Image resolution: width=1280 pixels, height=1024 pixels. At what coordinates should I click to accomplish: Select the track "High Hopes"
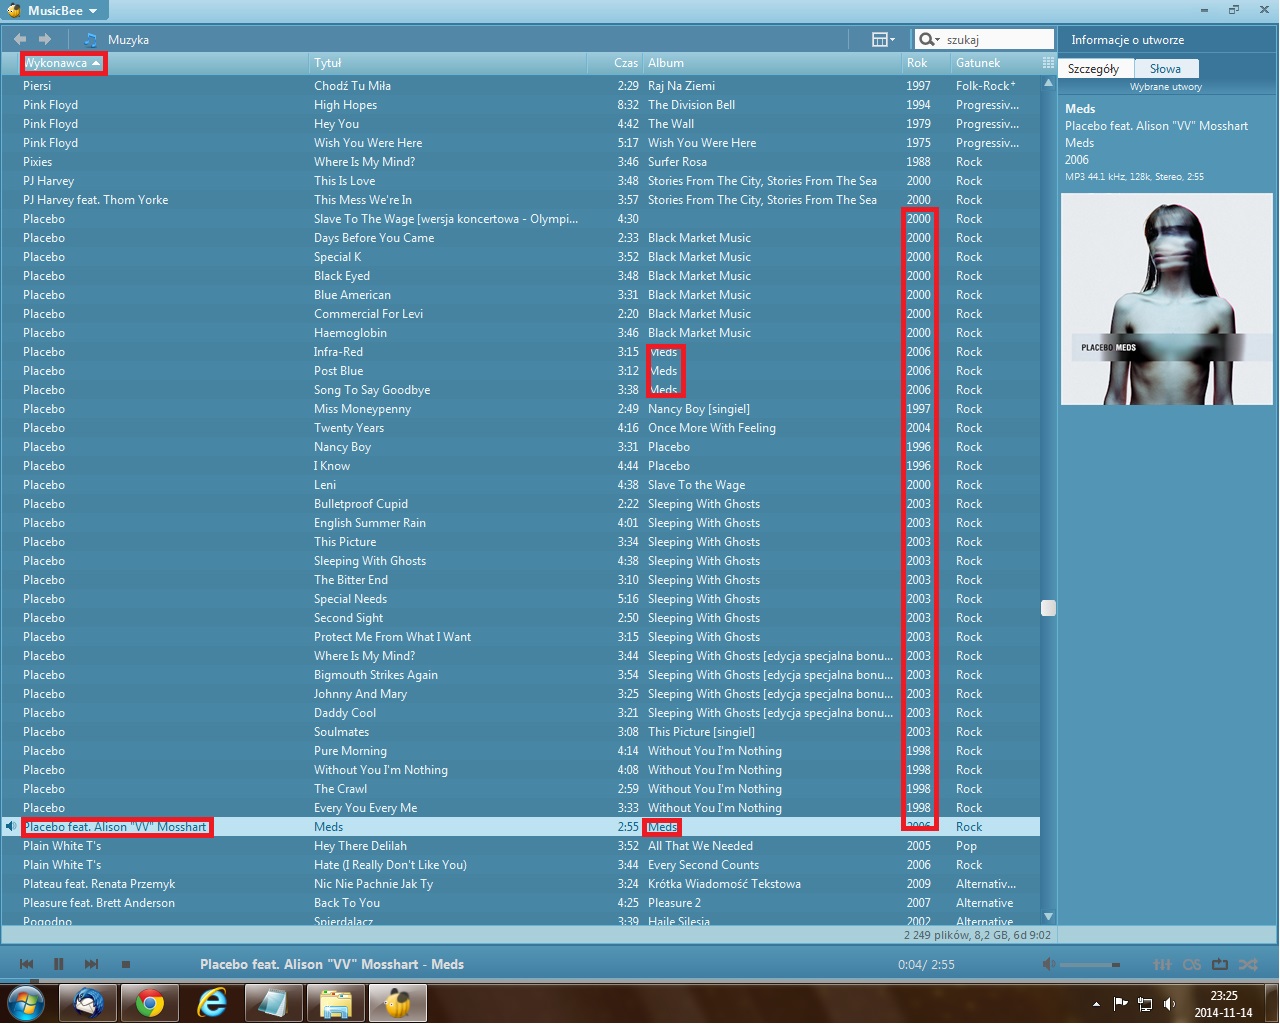pyautogui.click(x=346, y=105)
